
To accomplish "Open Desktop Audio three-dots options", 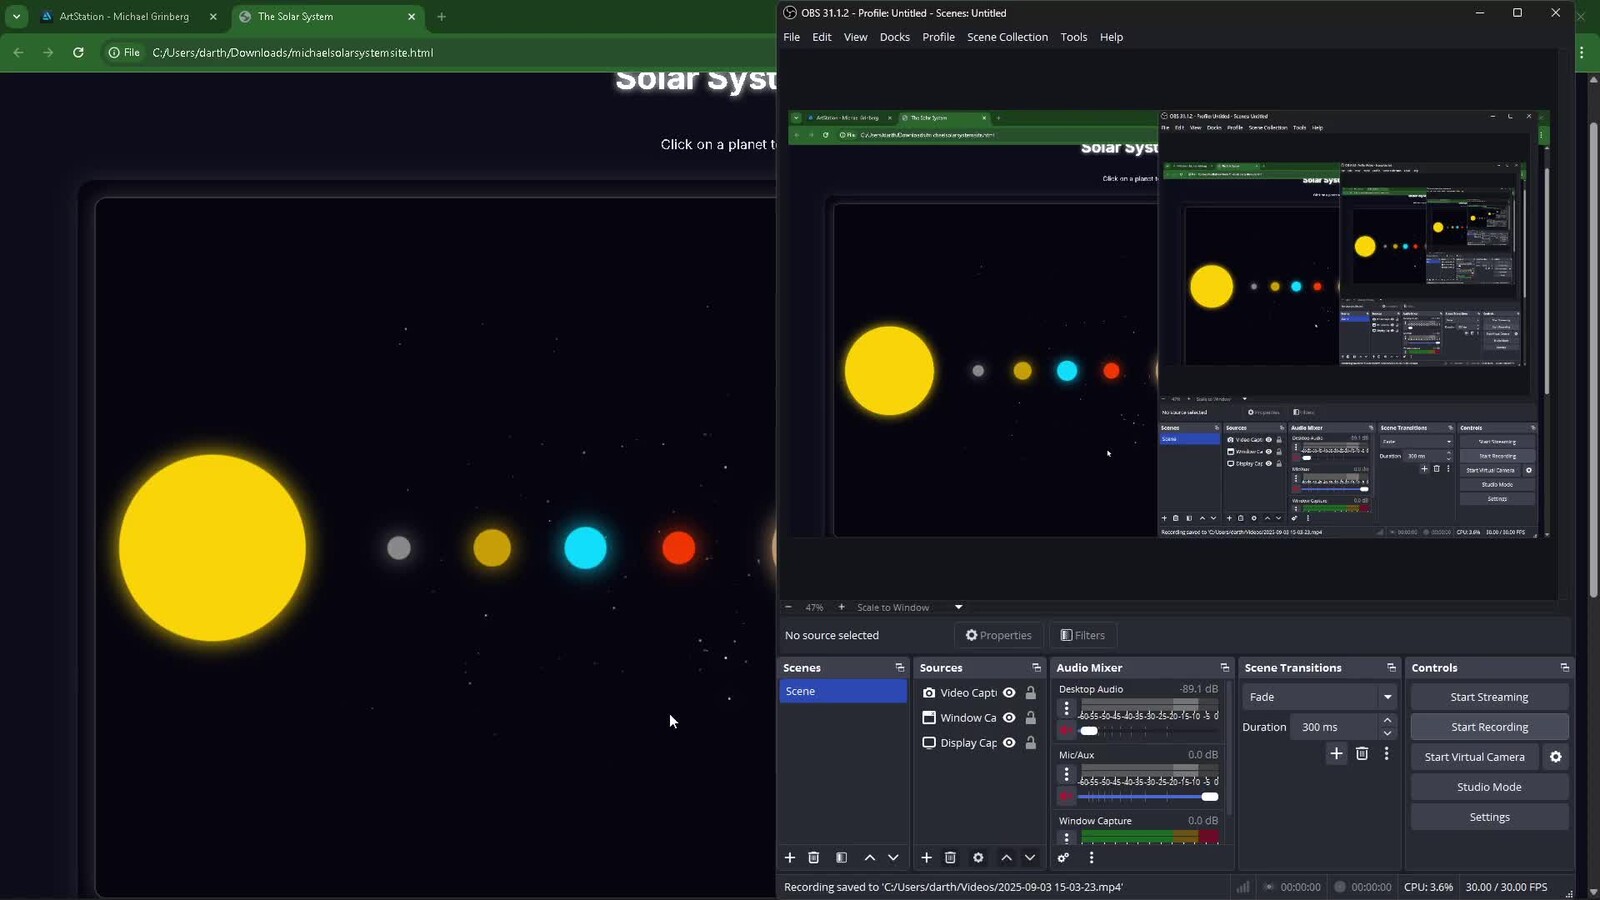I will [1067, 708].
